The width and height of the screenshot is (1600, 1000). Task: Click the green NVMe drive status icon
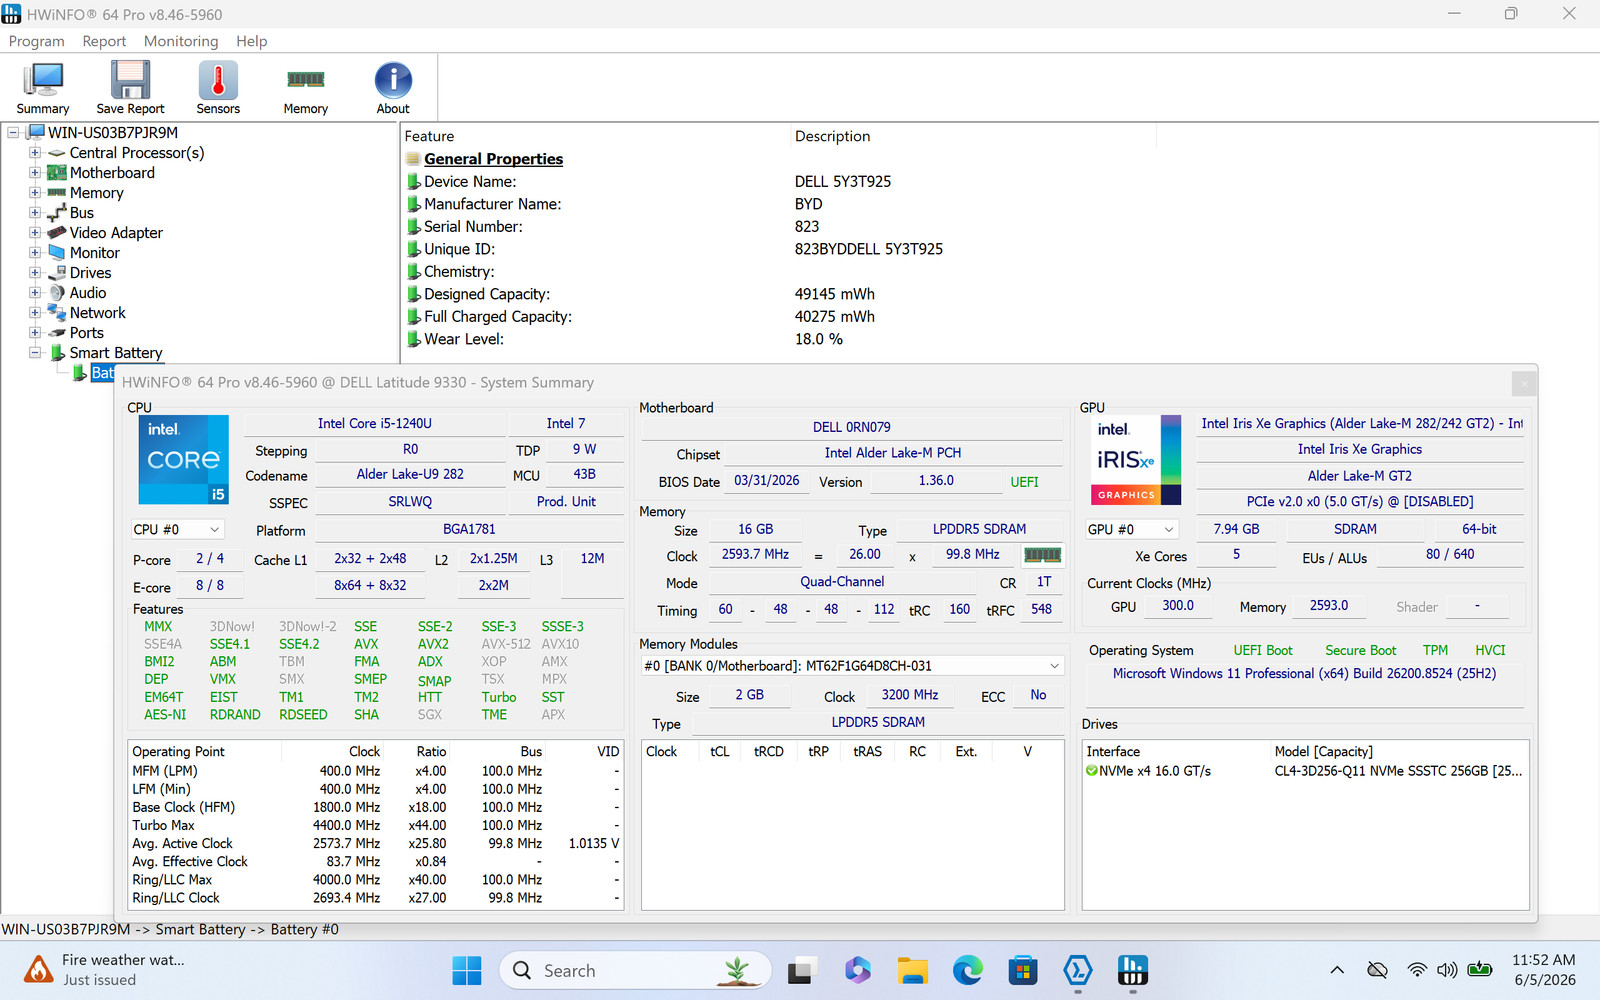tap(1092, 771)
